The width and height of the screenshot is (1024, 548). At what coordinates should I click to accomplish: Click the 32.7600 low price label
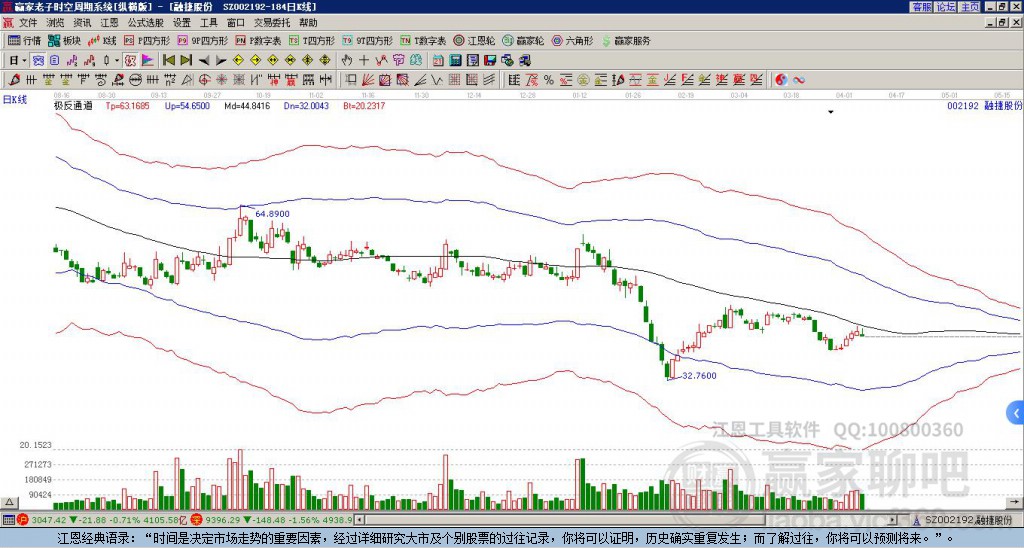coord(698,376)
